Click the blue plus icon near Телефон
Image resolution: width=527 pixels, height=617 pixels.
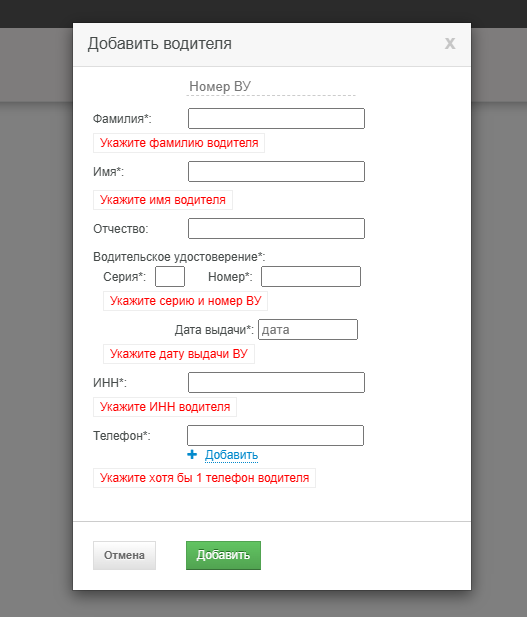pyautogui.click(x=192, y=454)
